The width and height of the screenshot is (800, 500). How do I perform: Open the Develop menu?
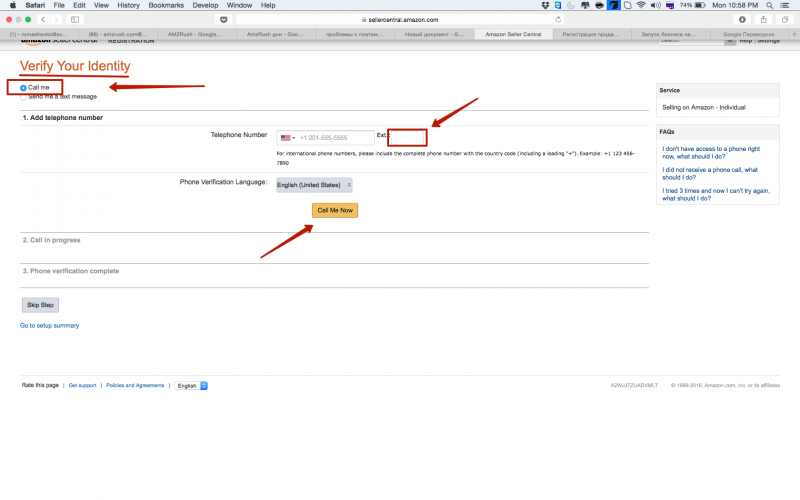(205, 5)
